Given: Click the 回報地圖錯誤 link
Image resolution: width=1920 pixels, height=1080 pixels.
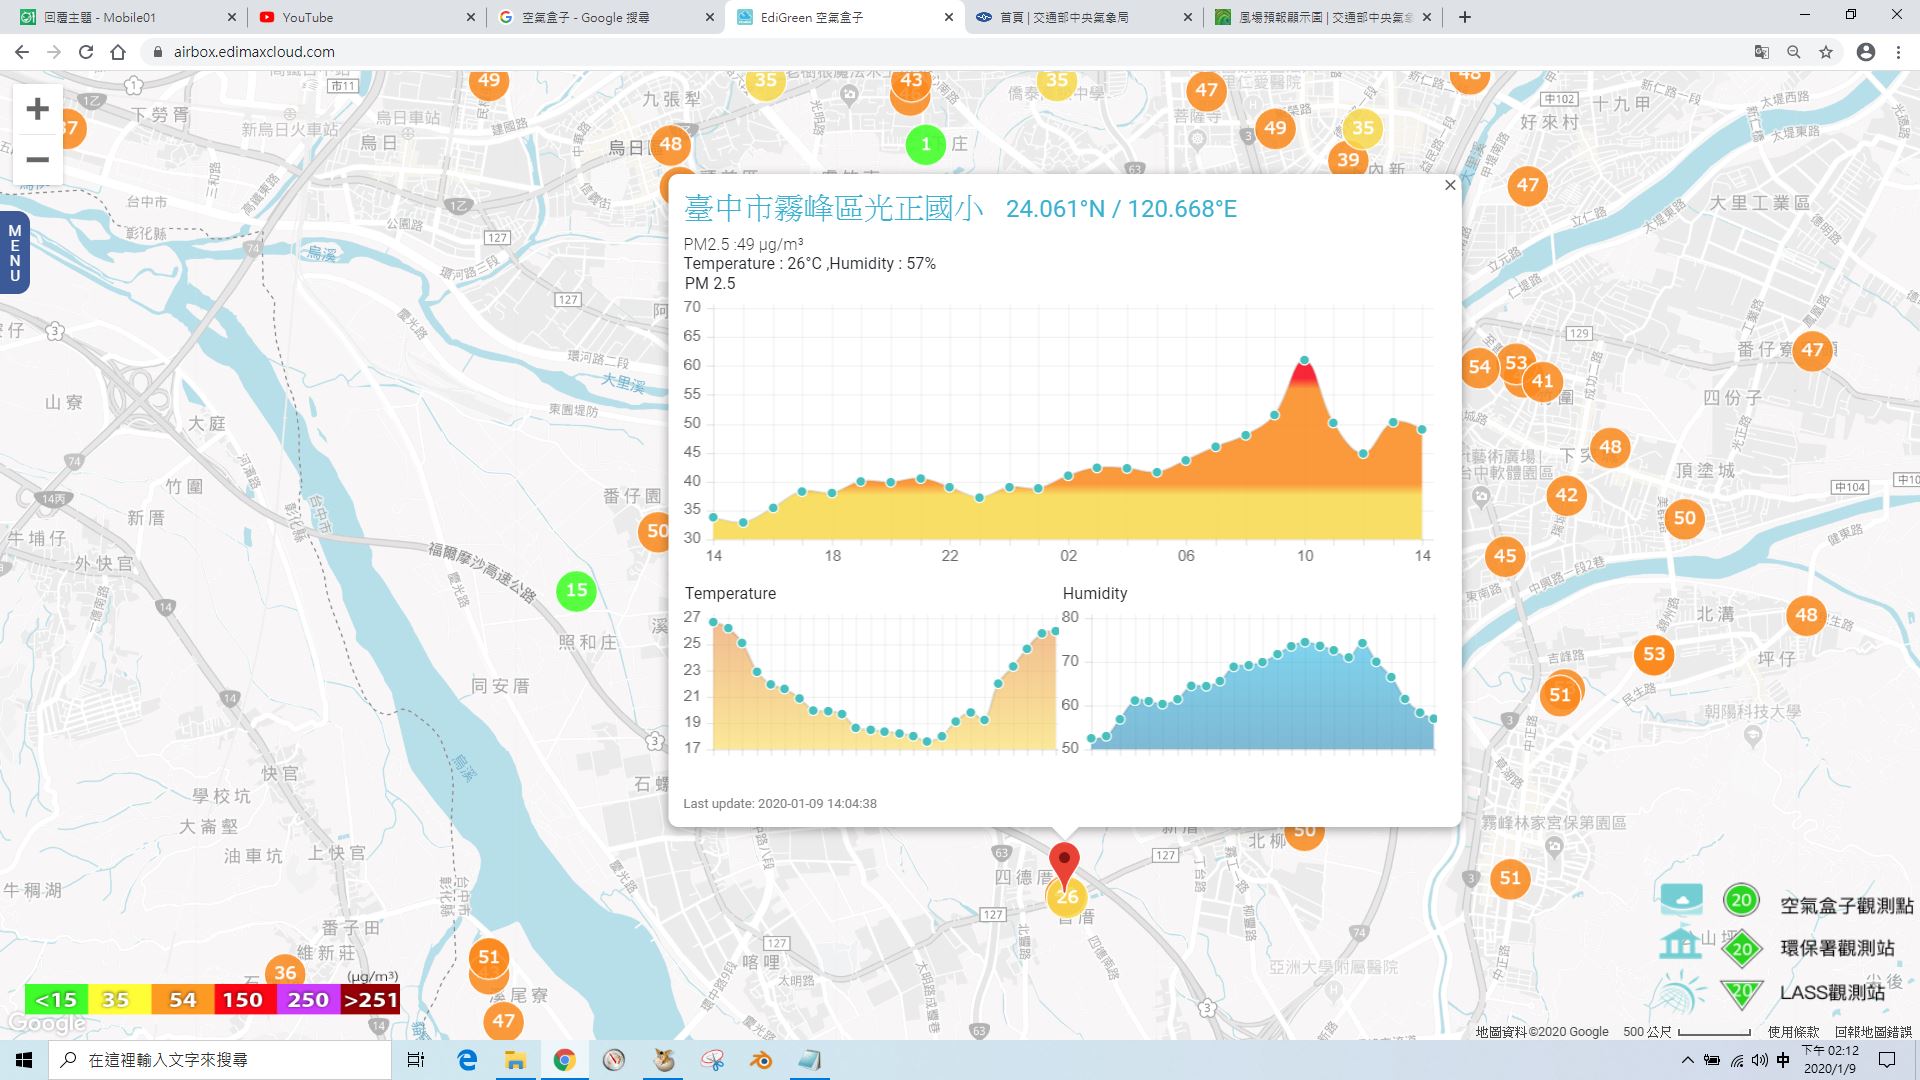Looking at the screenshot, I should pyautogui.click(x=1873, y=1032).
